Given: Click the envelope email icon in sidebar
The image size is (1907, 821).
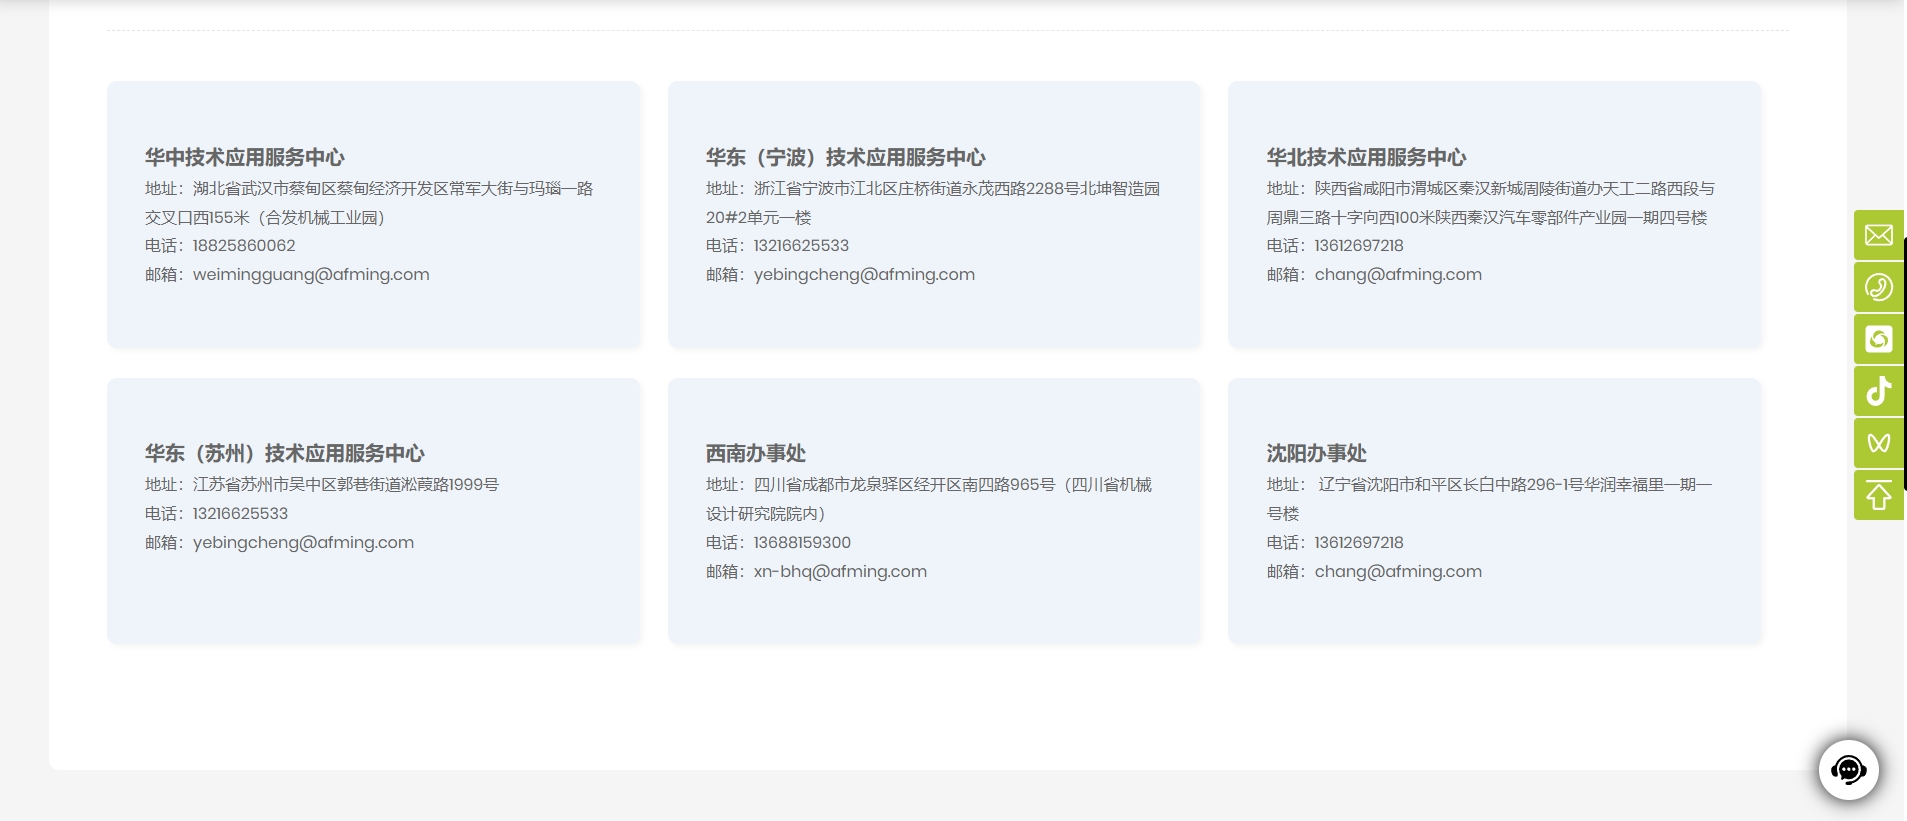Looking at the screenshot, I should coord(1878,235).
